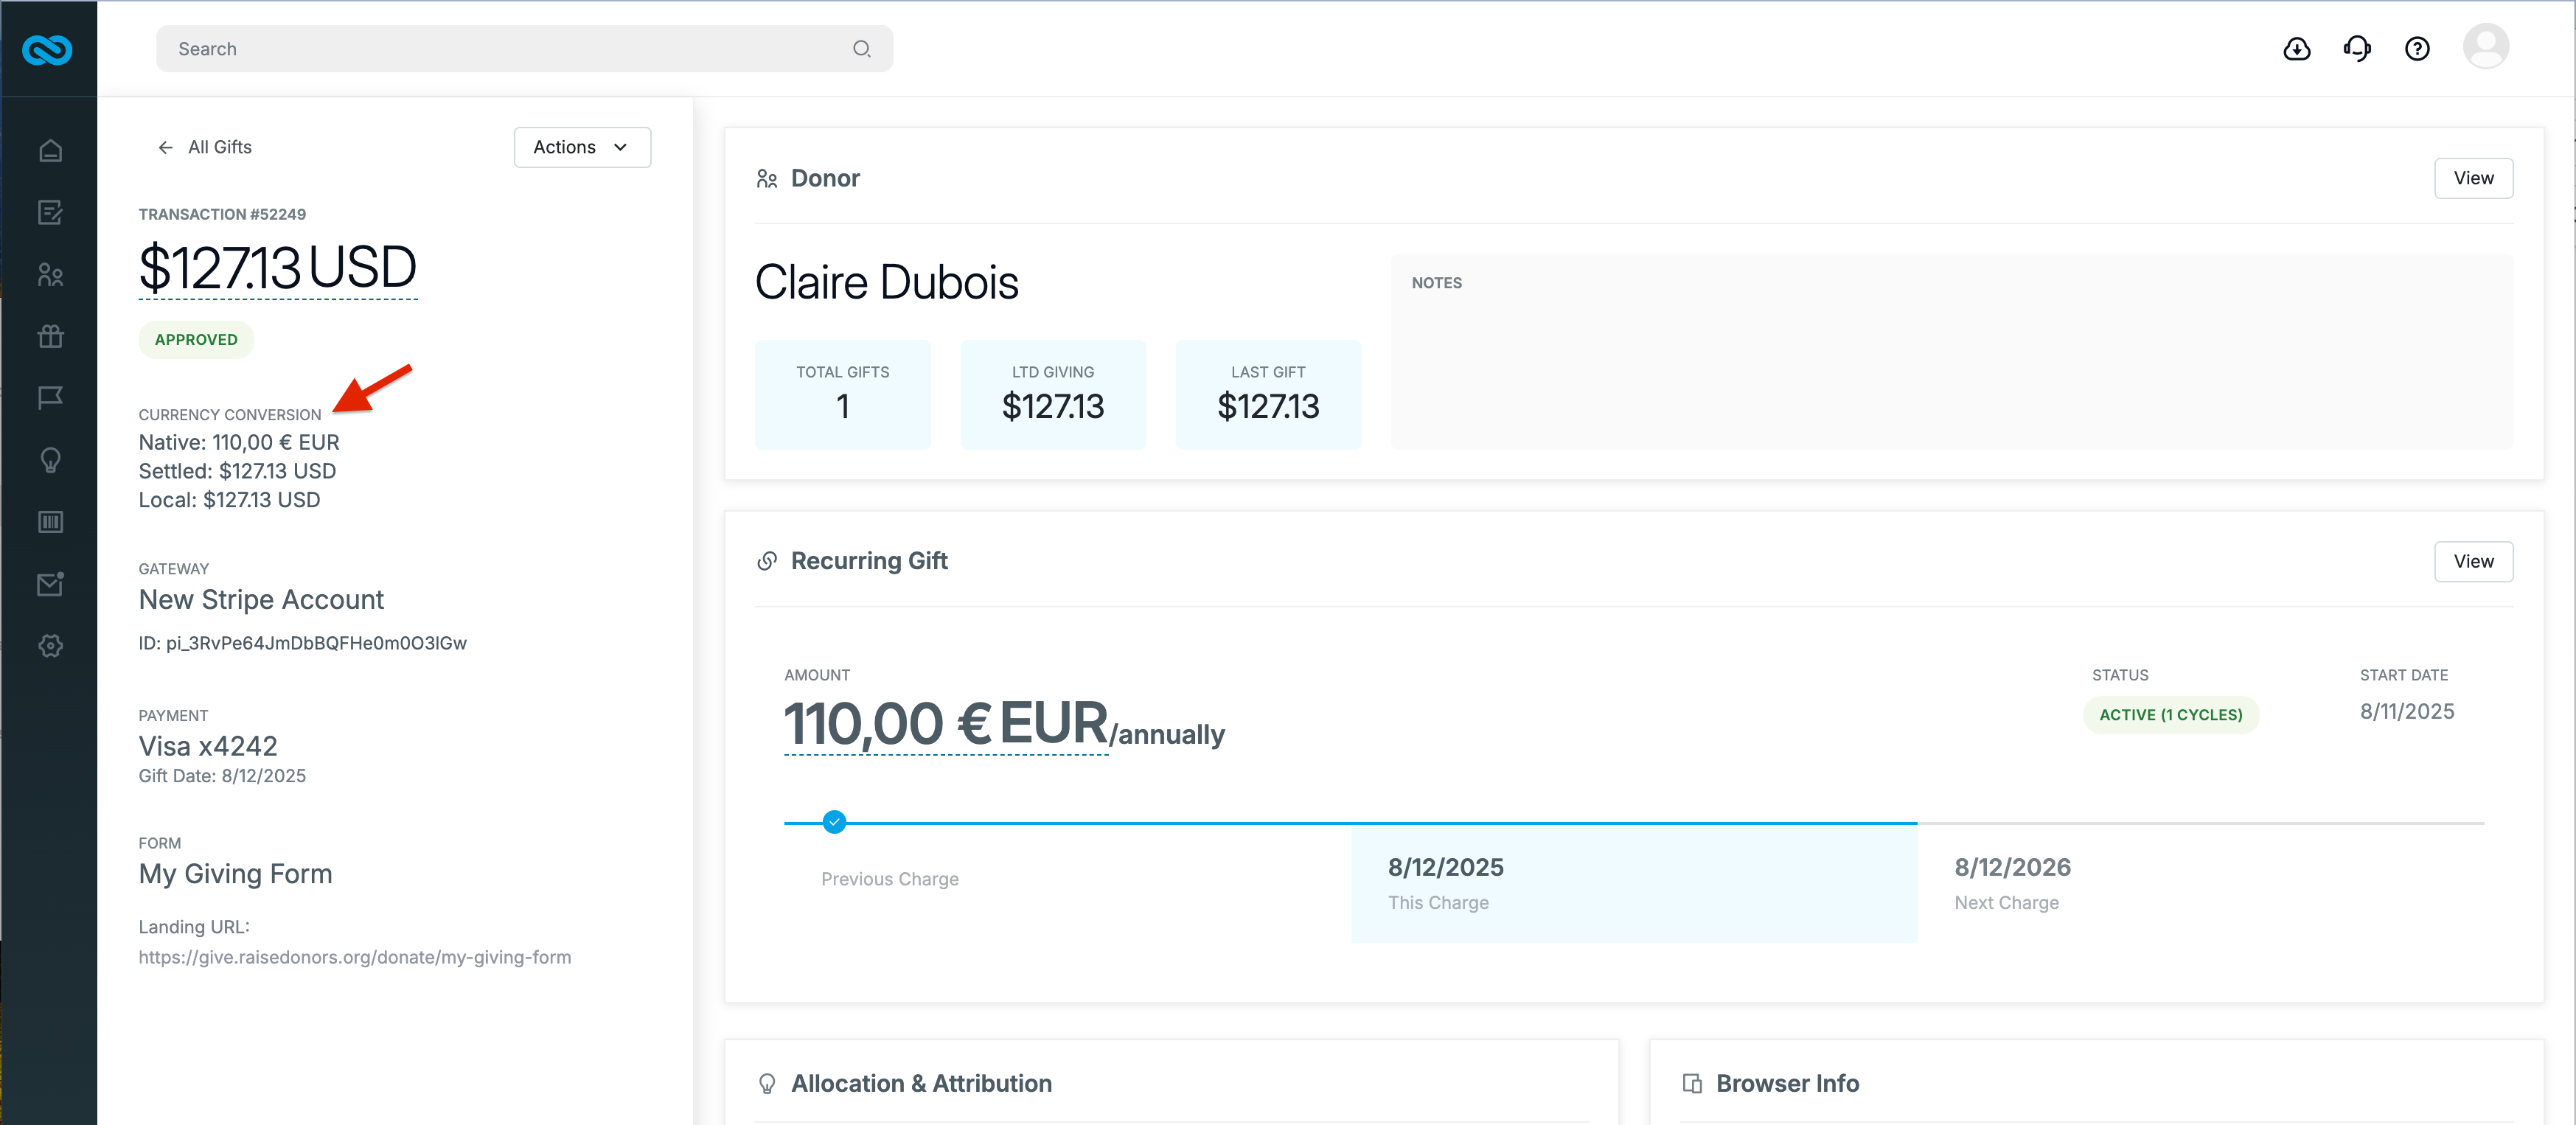Select the gift box icon in sidebar

[x=50, y=336]
